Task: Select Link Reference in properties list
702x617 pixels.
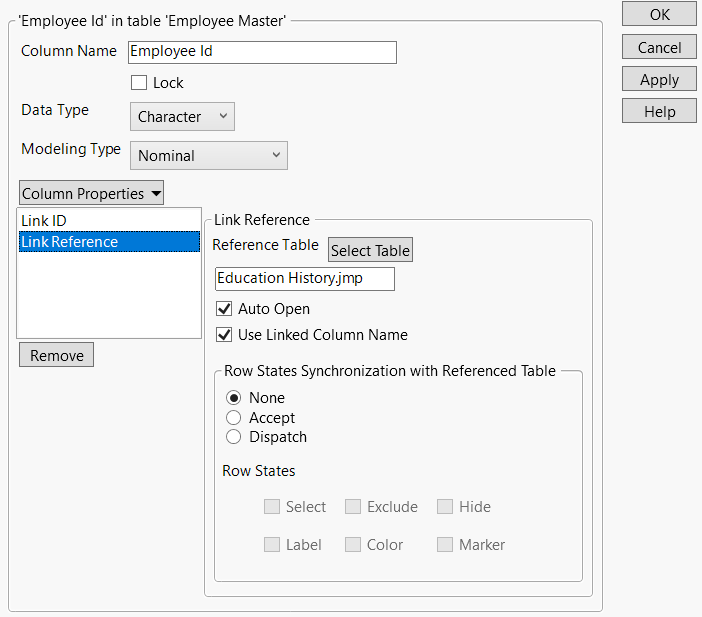Action: click(70, 242)
